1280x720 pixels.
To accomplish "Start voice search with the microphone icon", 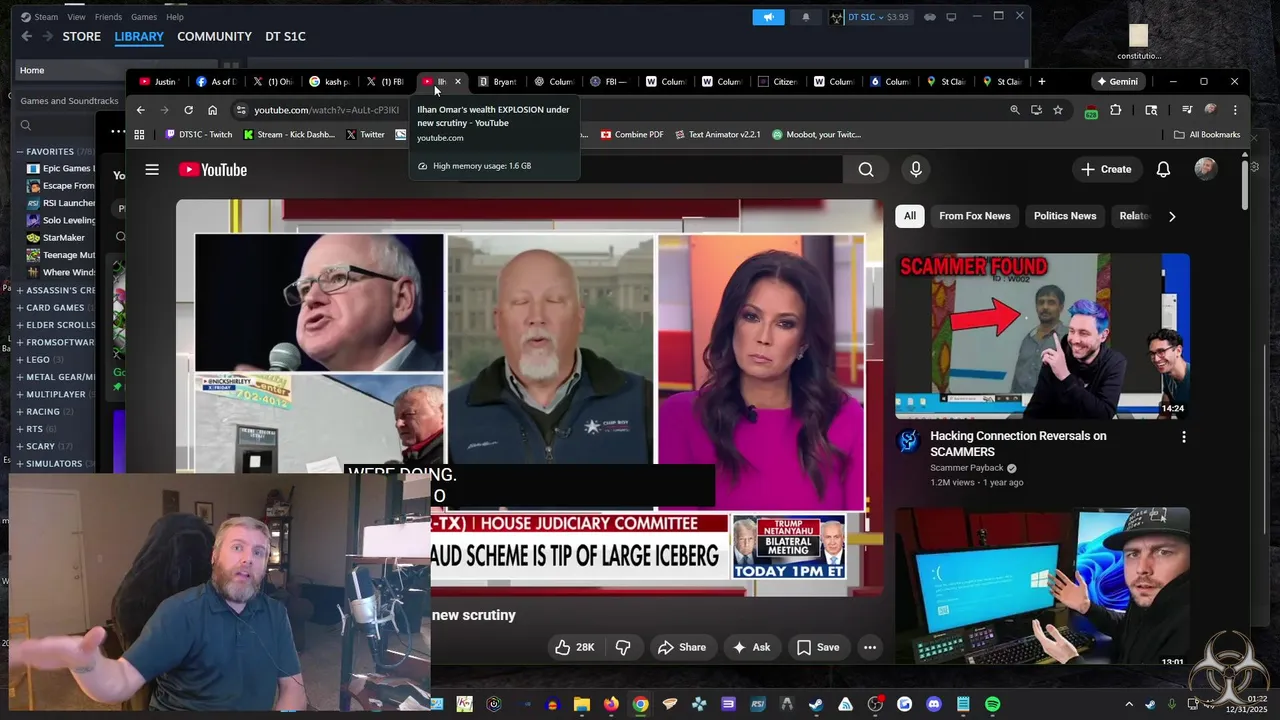I will (915, 170).
